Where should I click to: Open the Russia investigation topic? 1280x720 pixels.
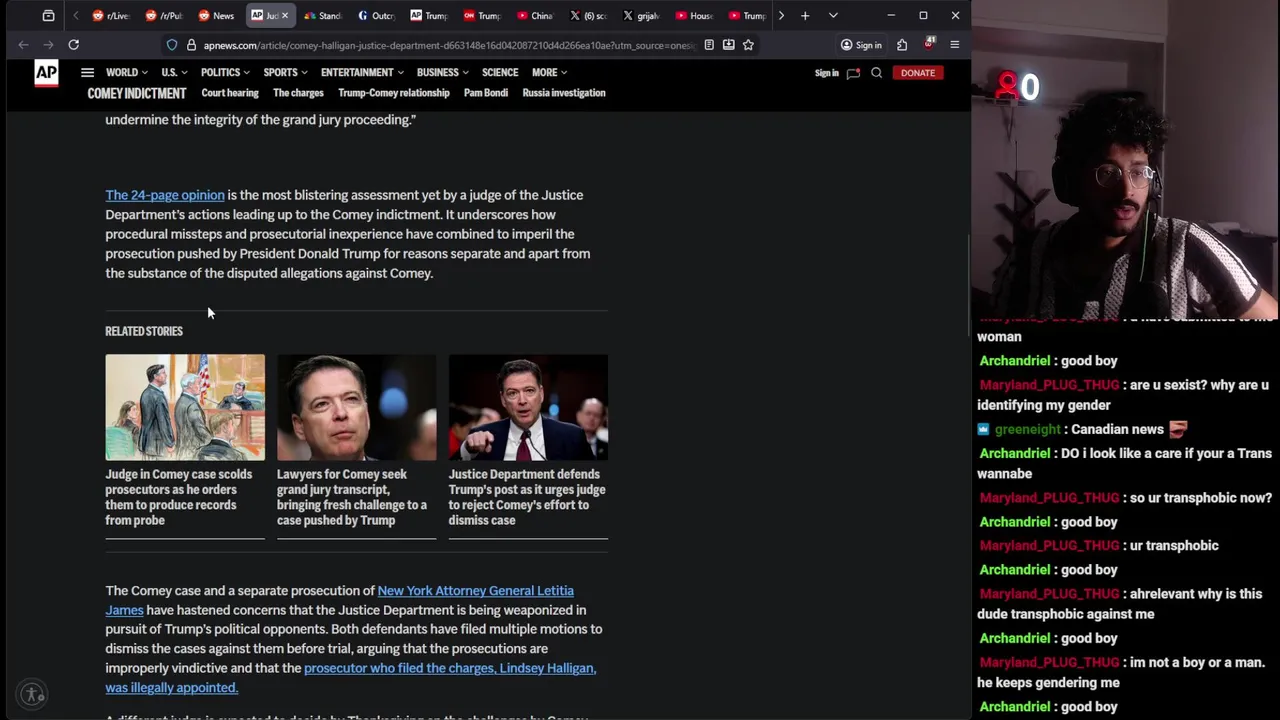(x=564, y=93)
